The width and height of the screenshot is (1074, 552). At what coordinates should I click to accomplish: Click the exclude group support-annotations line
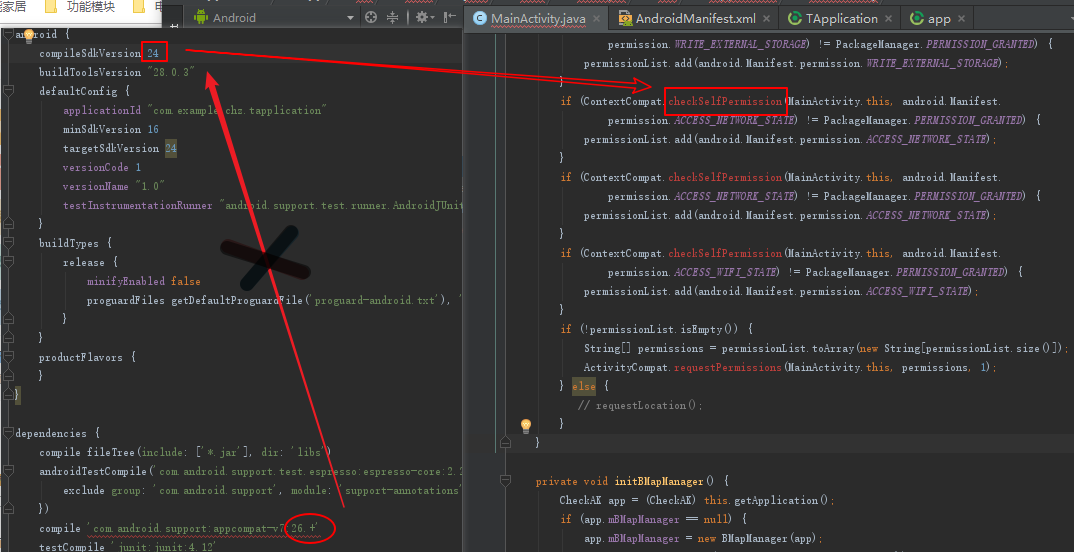pyautogui.click(x=262, y=490)
